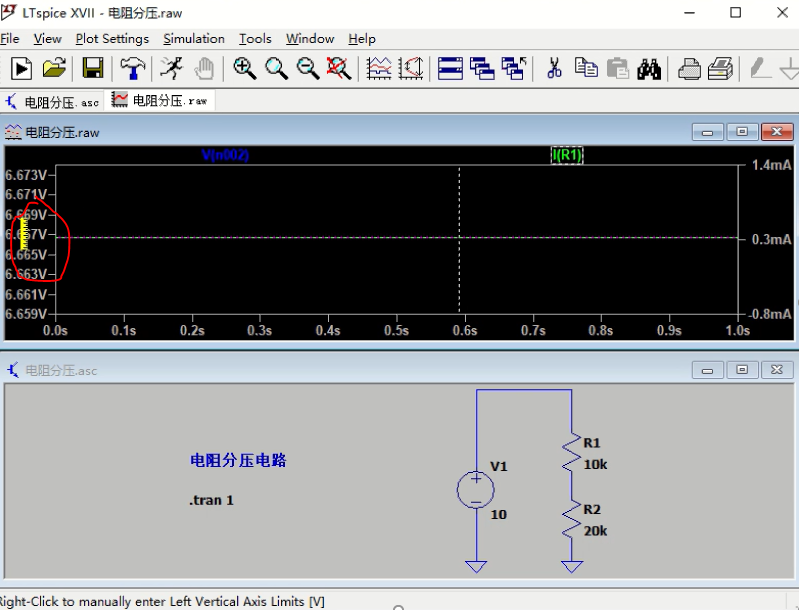Maximize the 电阻分压.raw plot window

coord(742,132)
